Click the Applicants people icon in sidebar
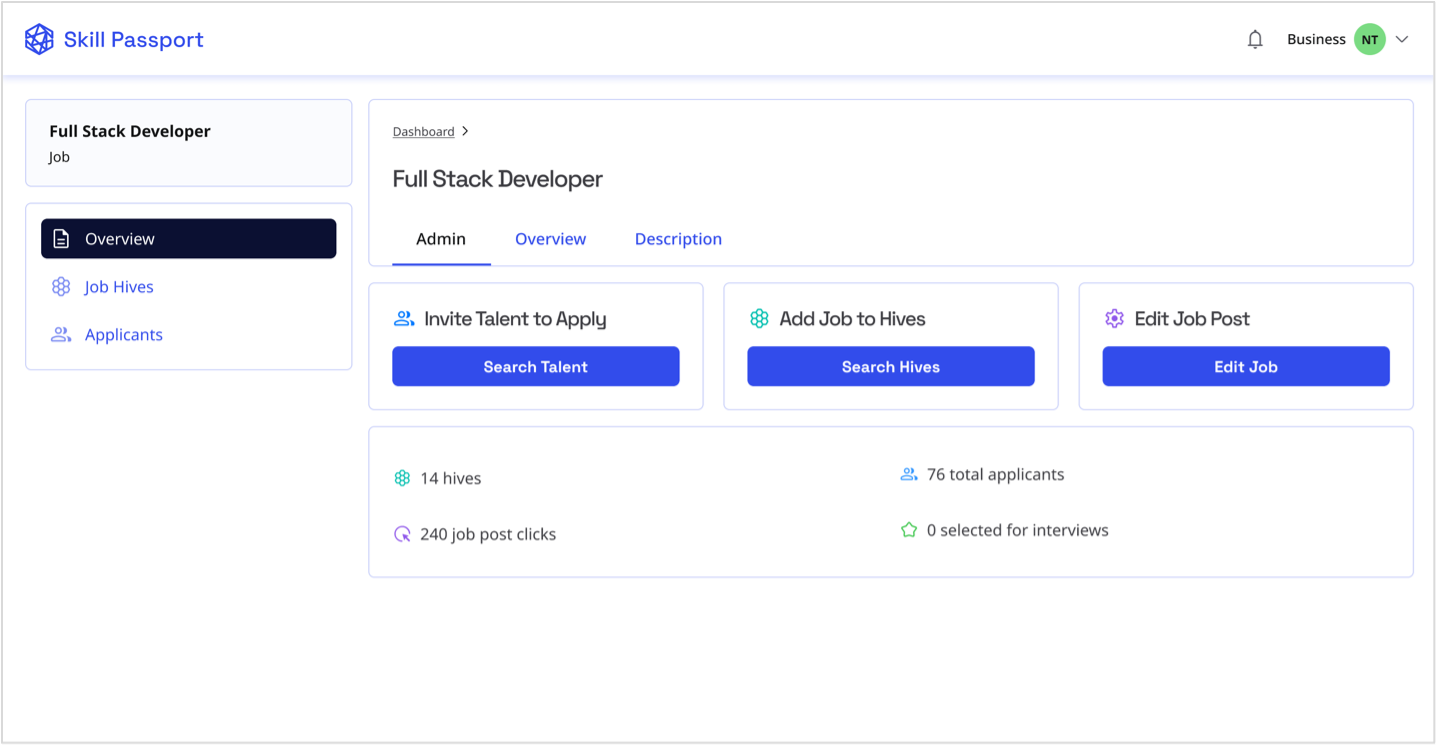Image resolution: width=1439 pixels, height=748 pixels. tap(61, 335)
